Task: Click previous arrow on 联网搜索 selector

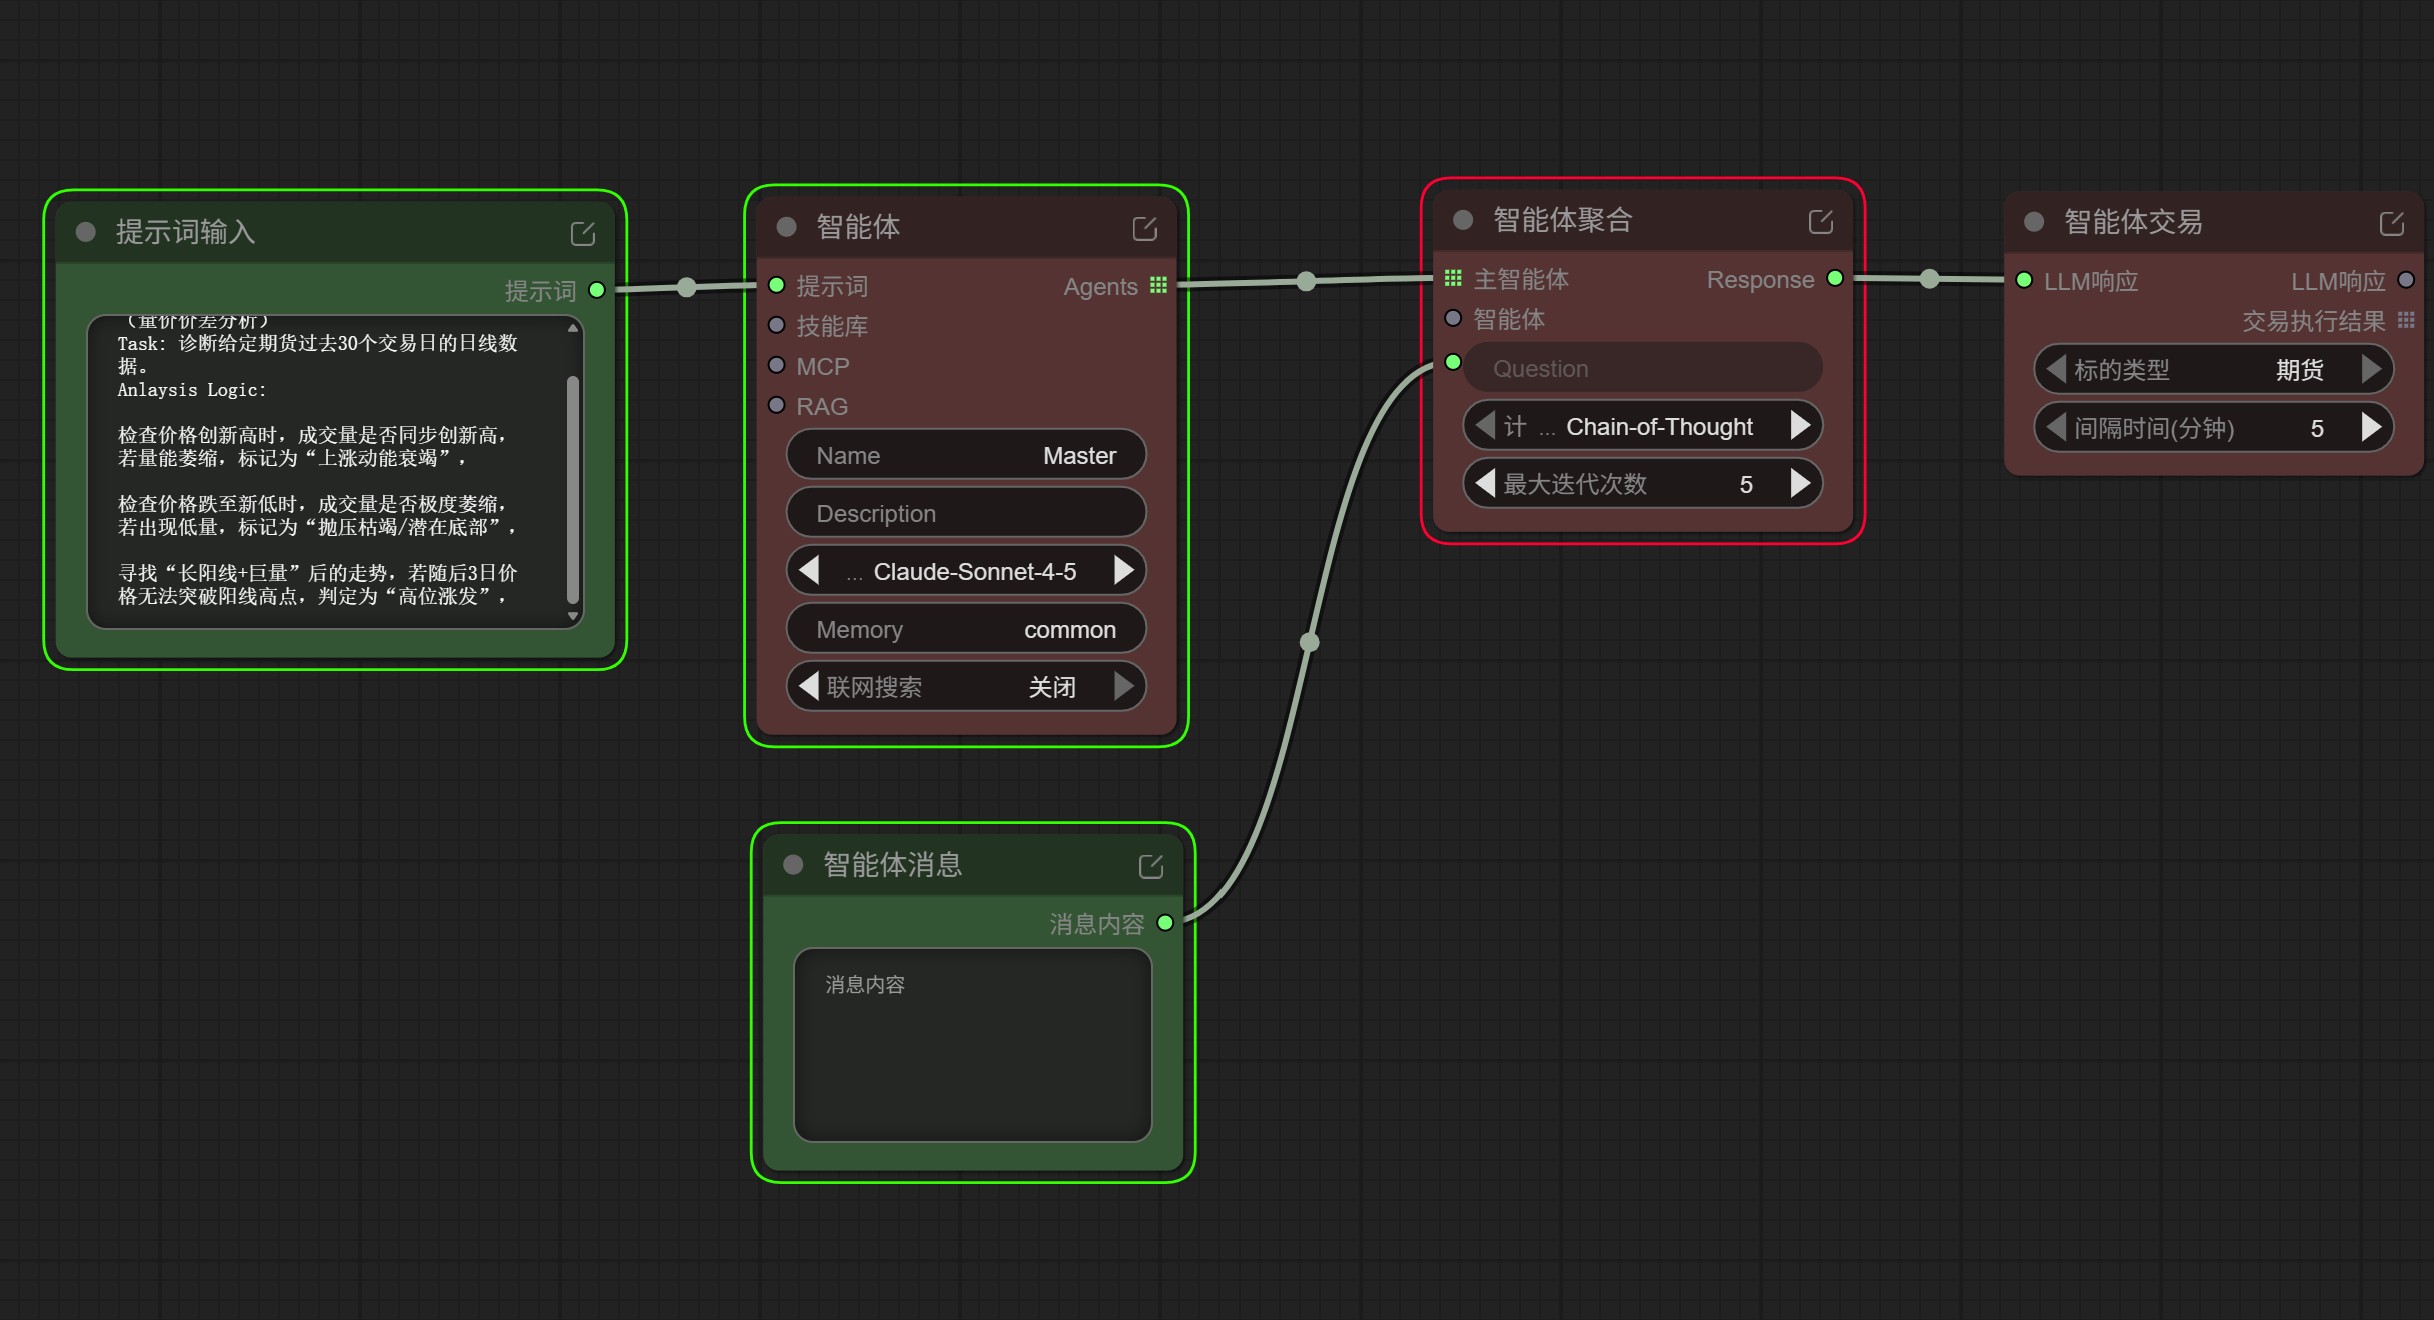Action: 809,686
